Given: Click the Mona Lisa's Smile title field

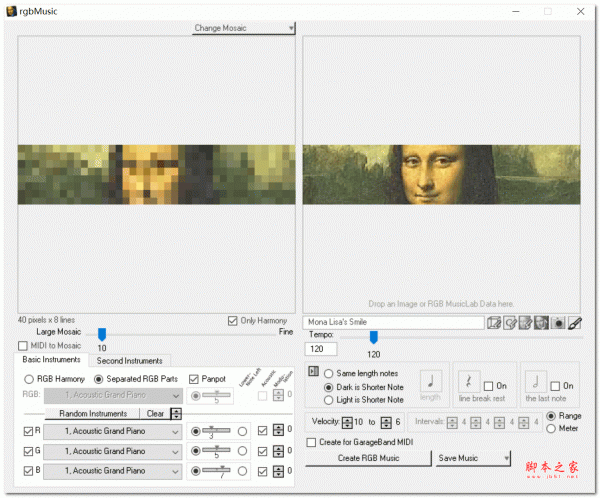Looking at the screenshot, I should pos(394,323).
